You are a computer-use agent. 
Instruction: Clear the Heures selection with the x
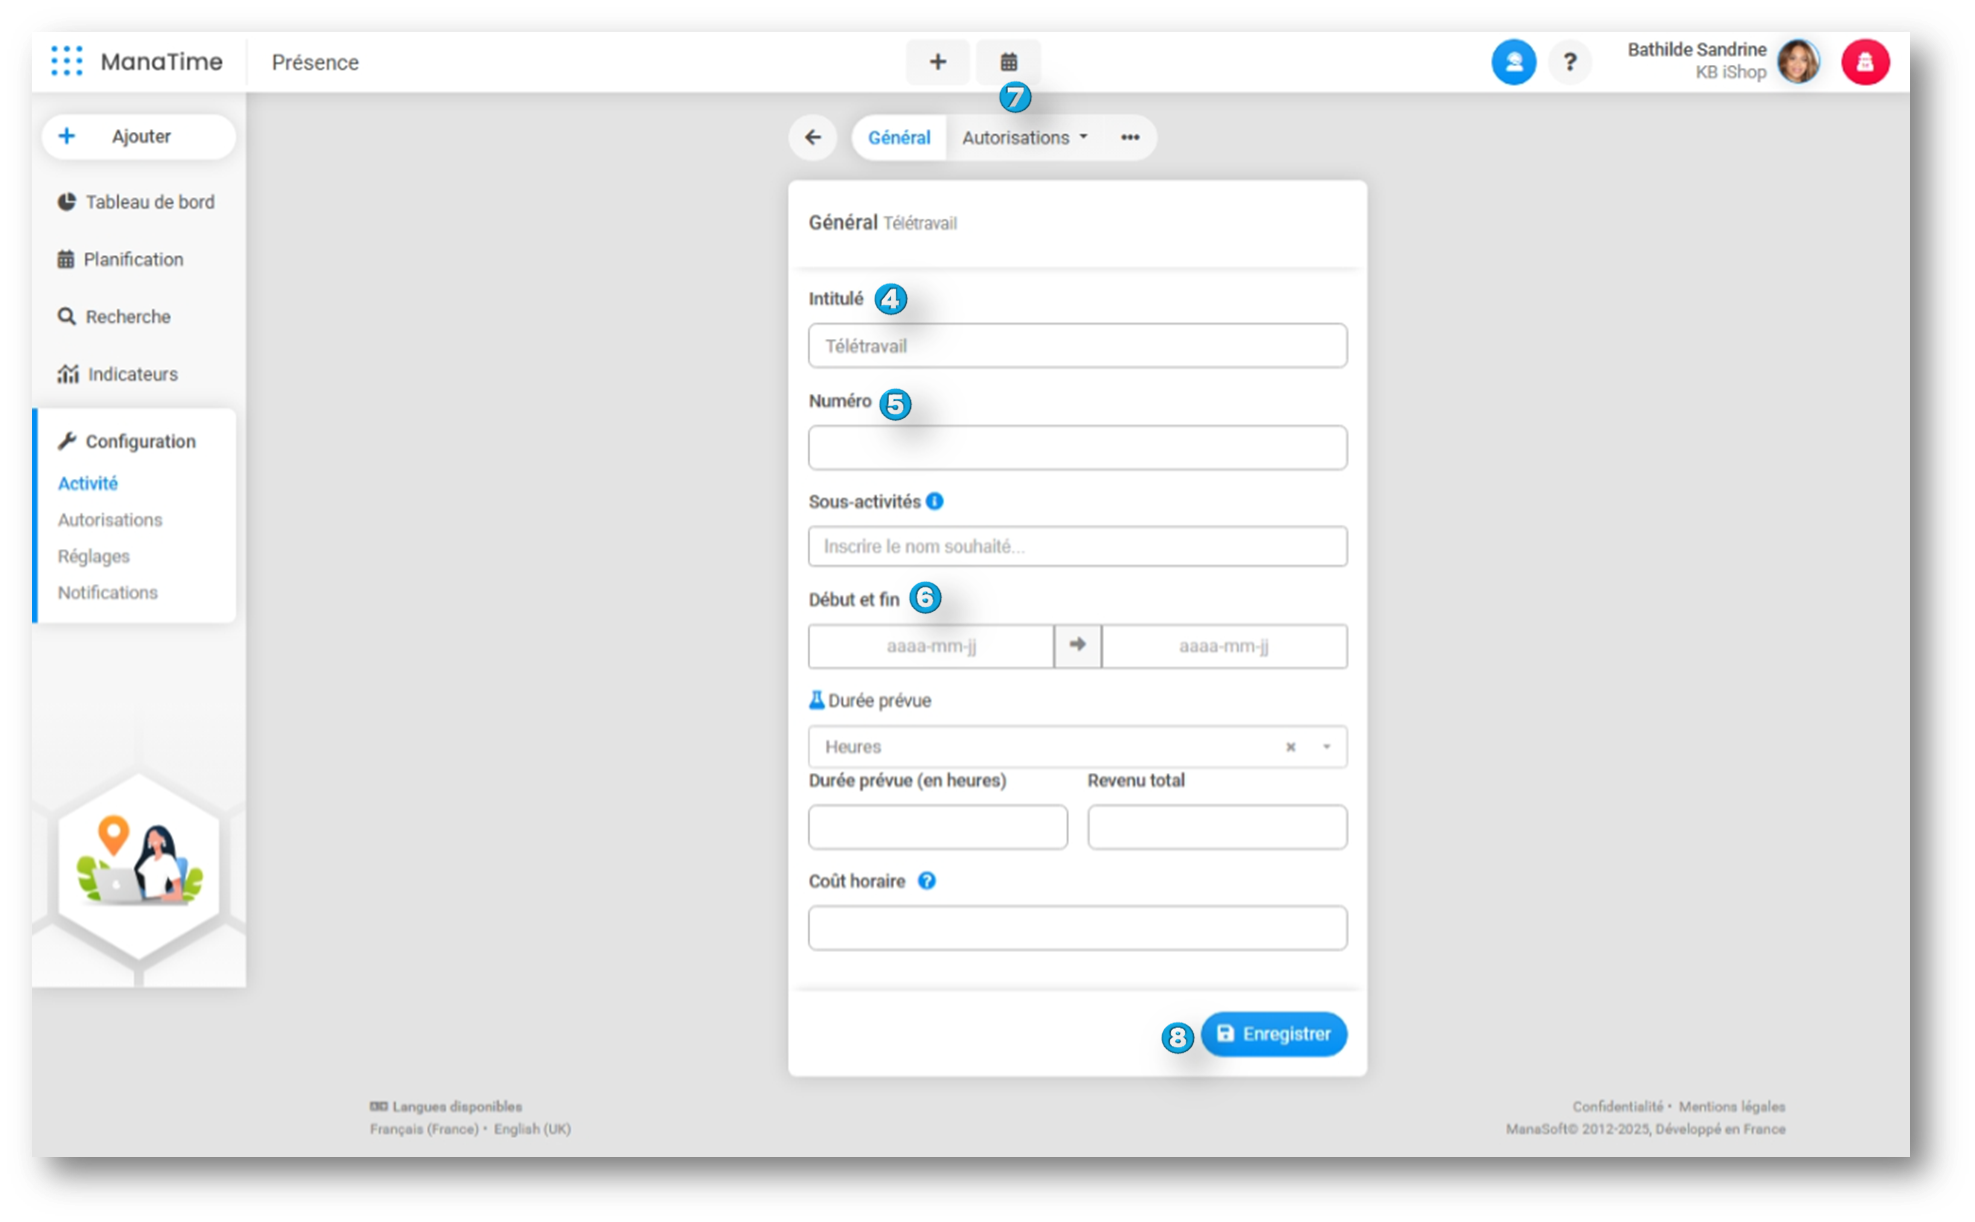pos(1290,747)
